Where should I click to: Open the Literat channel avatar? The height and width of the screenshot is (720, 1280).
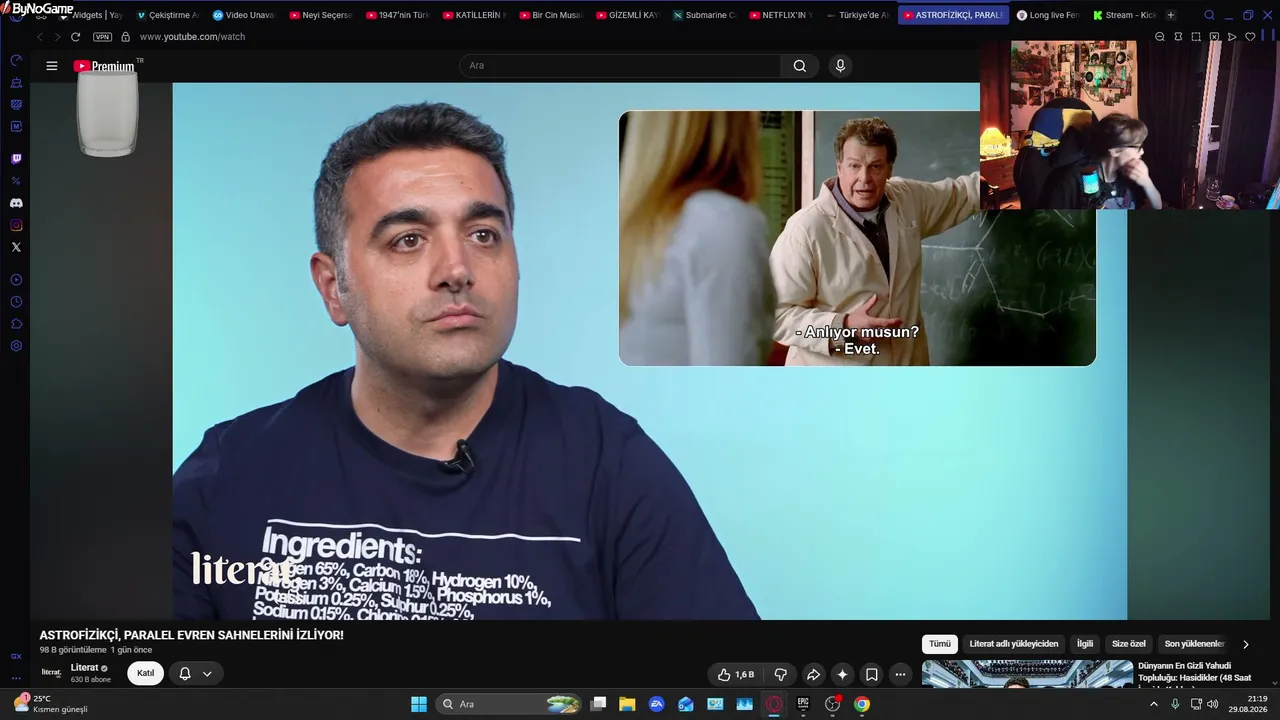[51, 673]
